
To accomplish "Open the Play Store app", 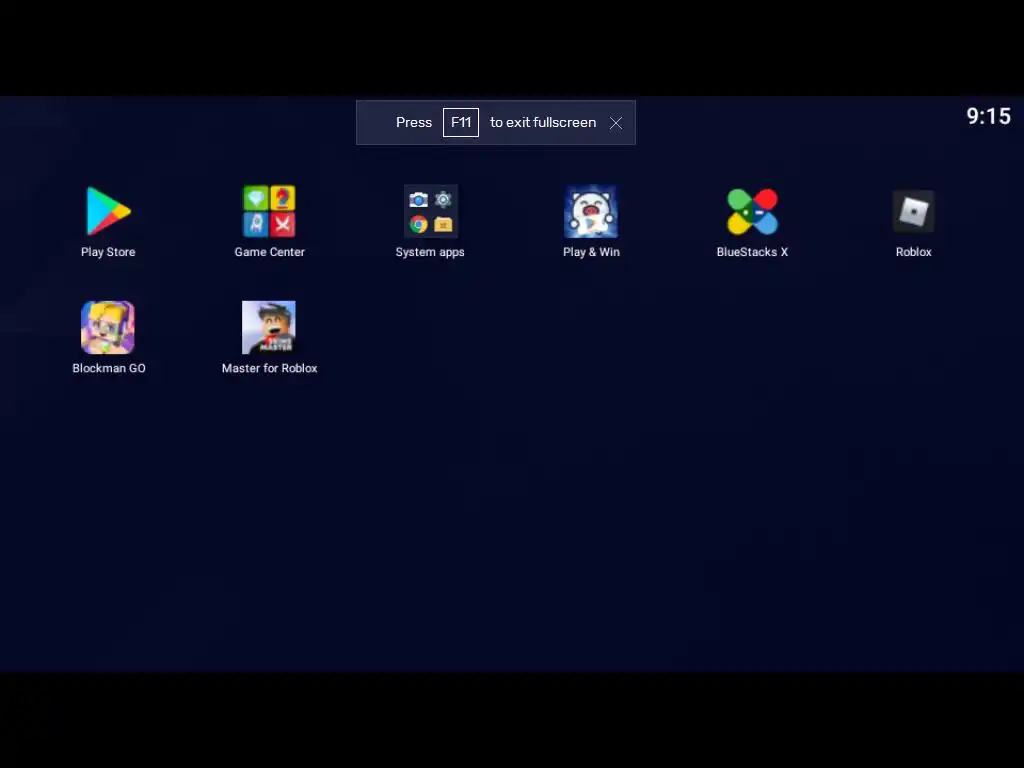I will (108, 211).
